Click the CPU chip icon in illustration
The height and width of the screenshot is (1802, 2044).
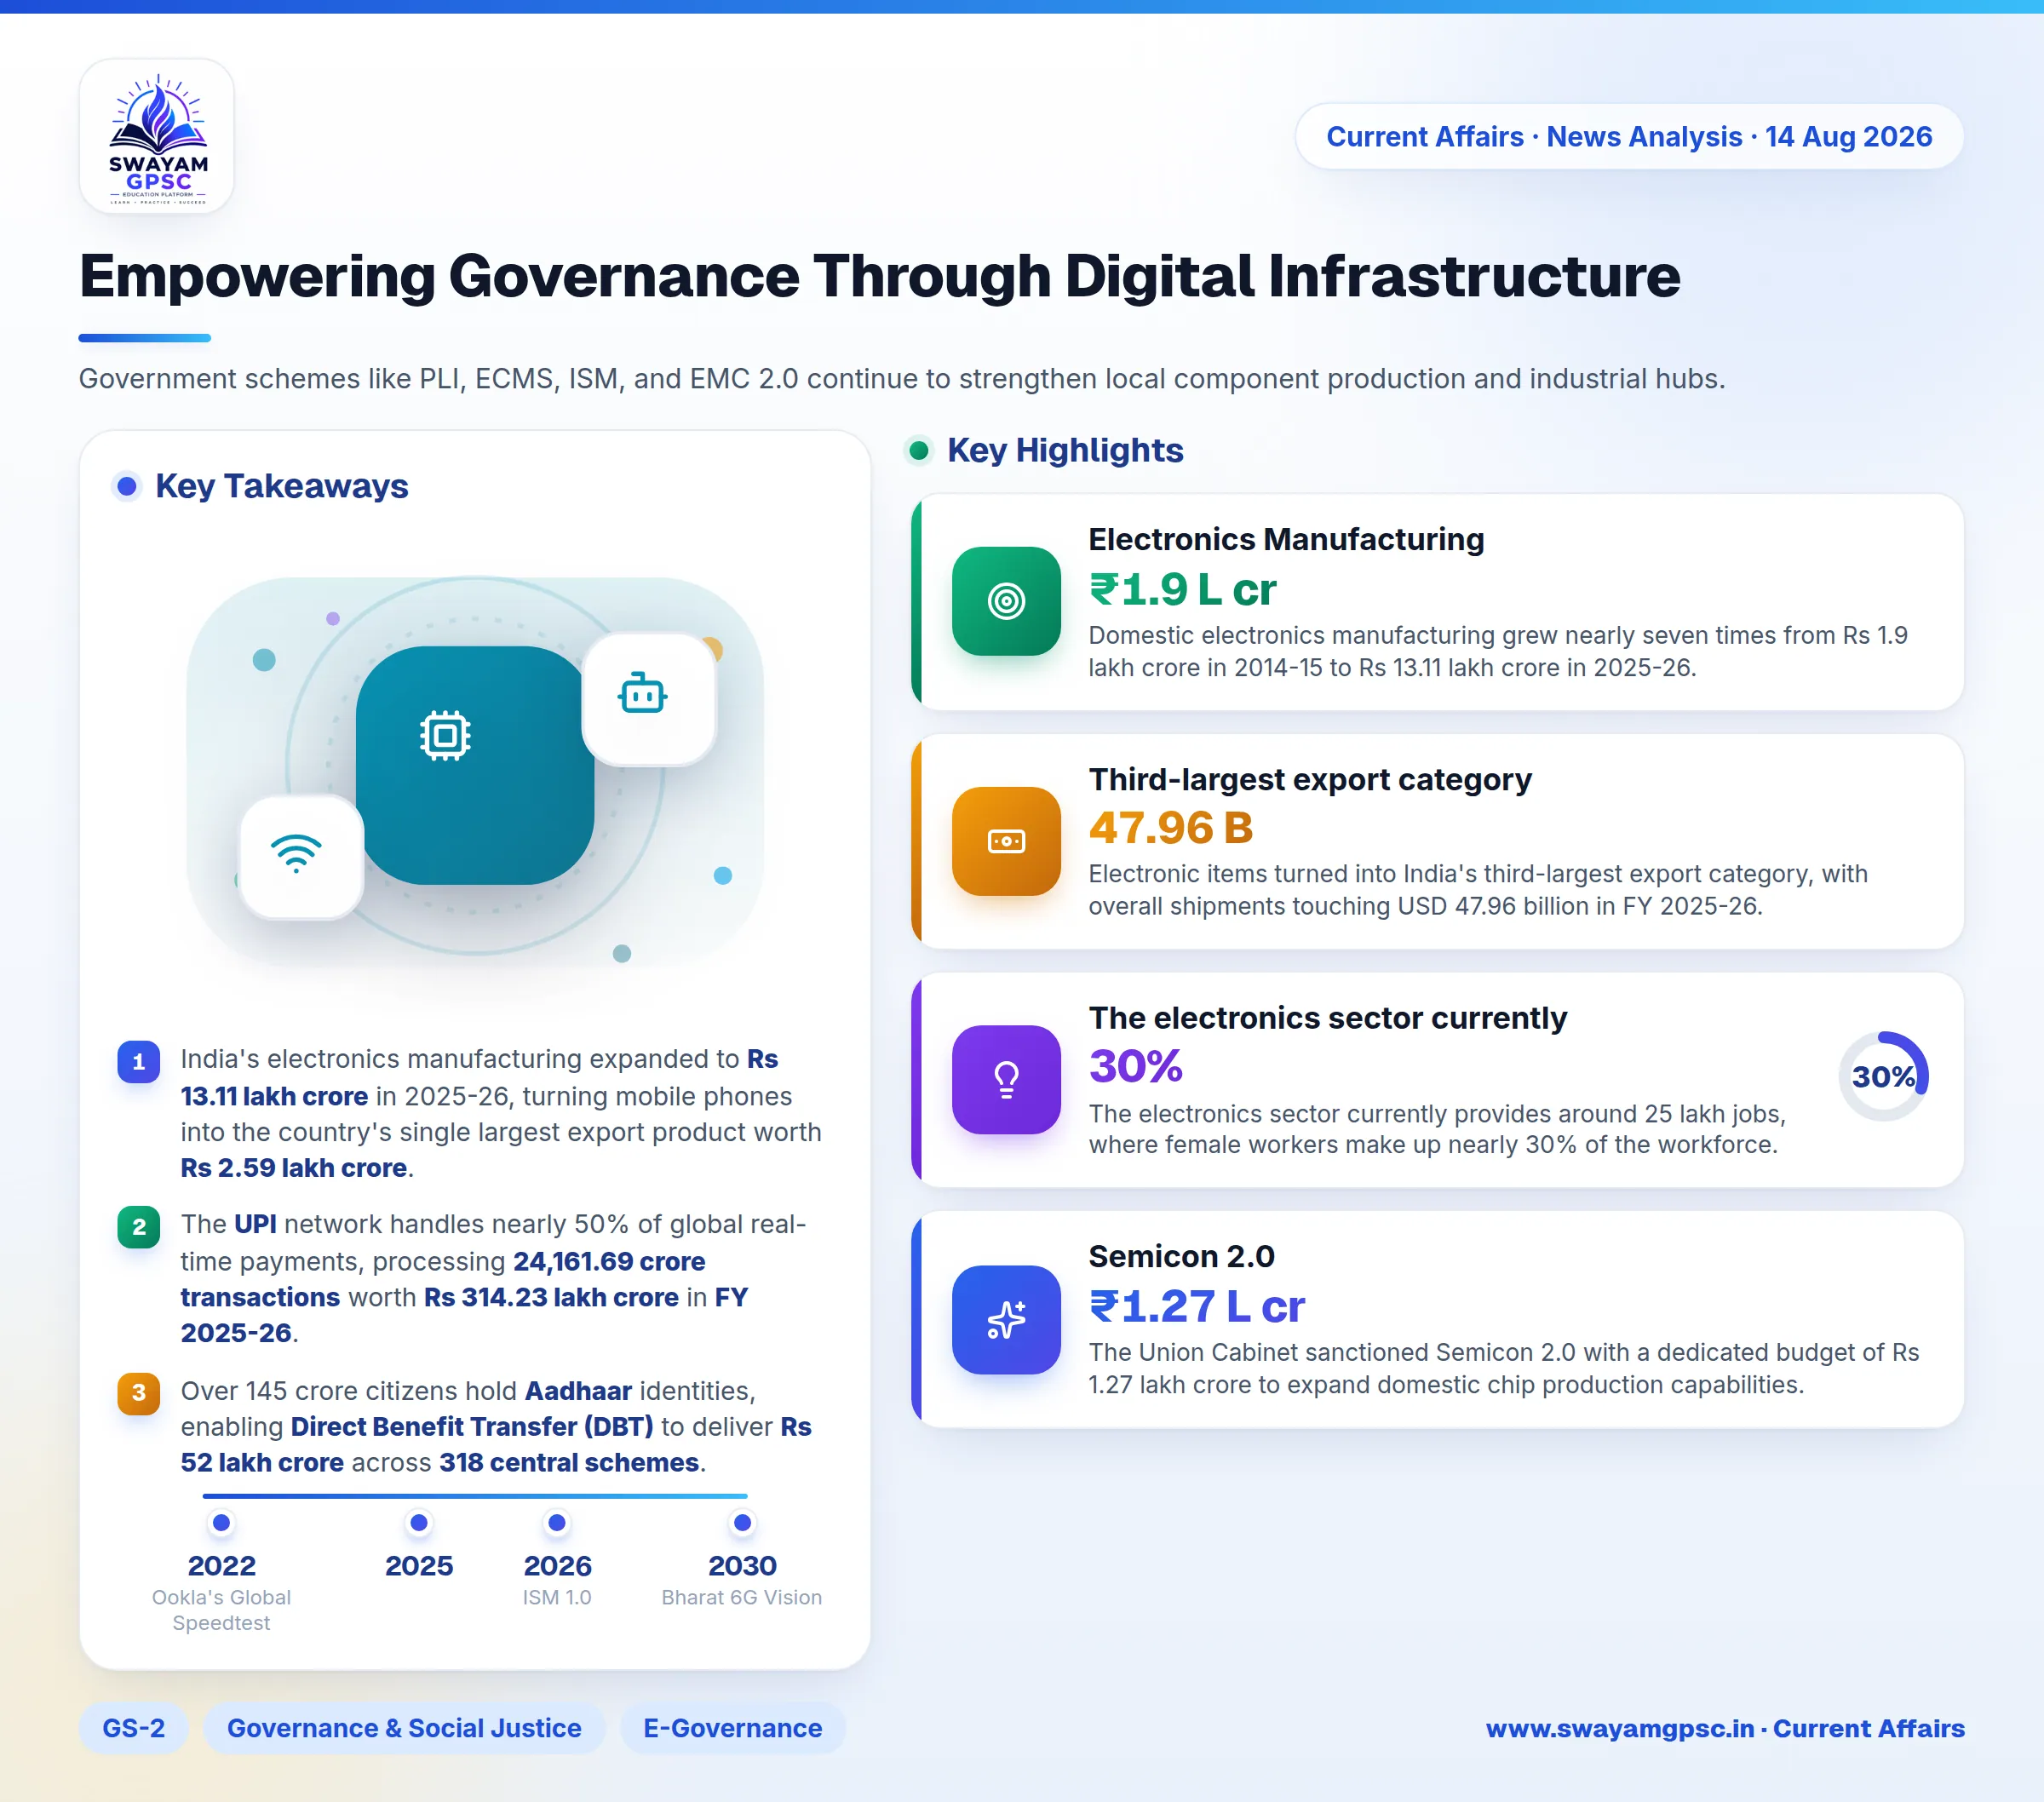pos(445,736)
